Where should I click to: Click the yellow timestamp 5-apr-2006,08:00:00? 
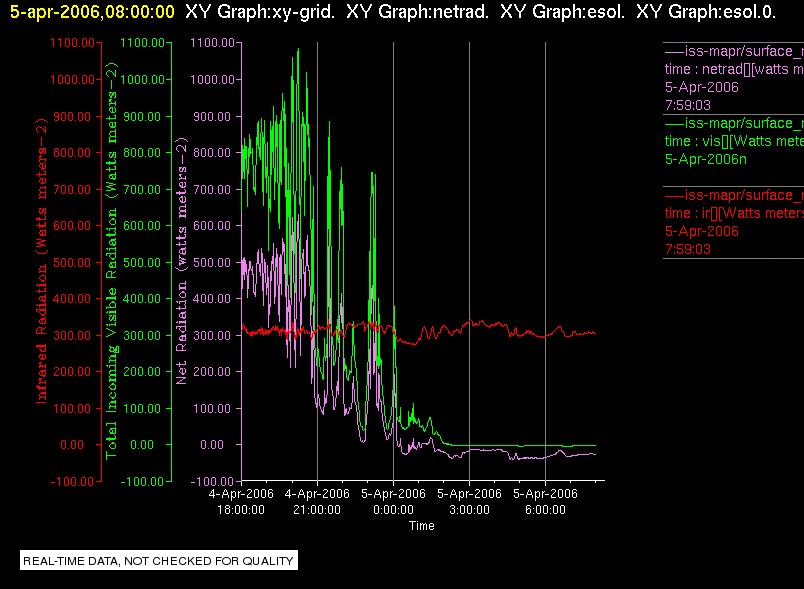point(92,11)
